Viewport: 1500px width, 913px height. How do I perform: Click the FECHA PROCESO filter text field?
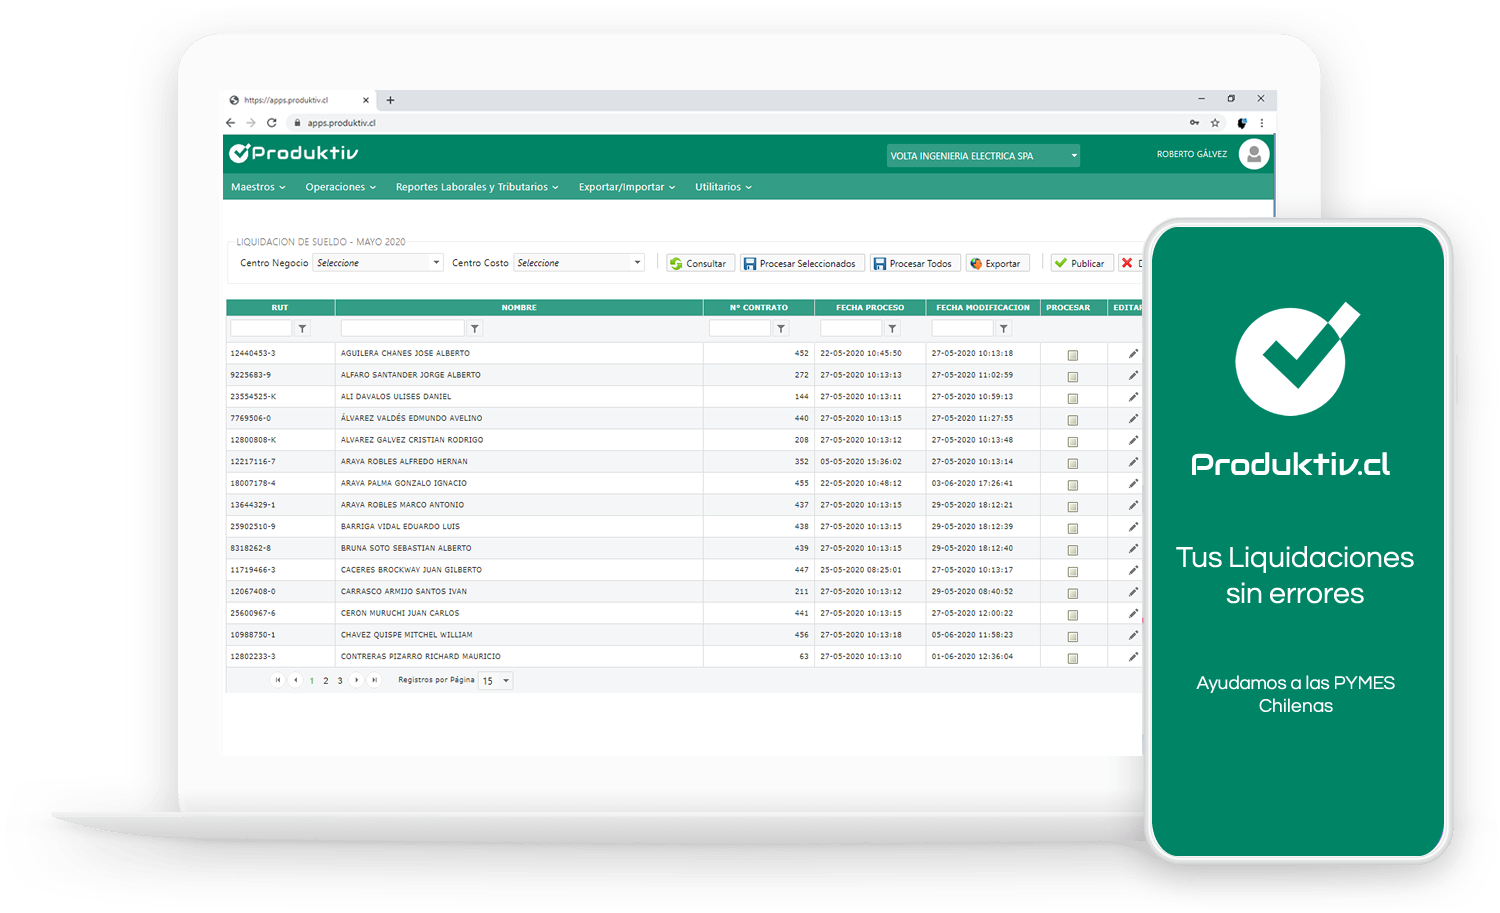point(851,328)
